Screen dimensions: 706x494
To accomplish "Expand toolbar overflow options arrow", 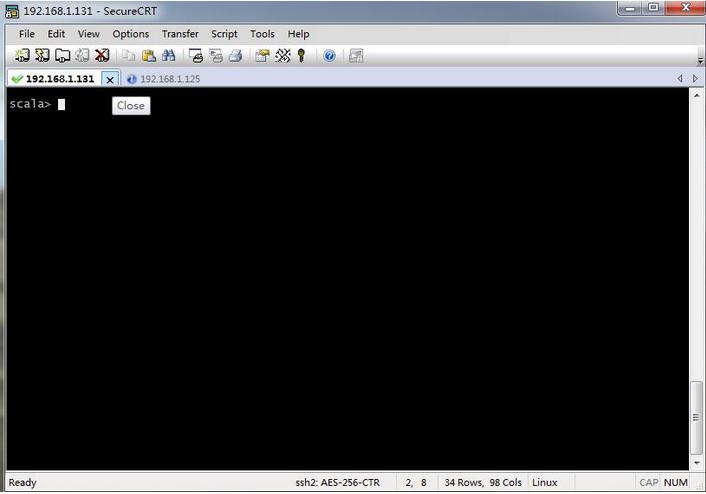I will pos(700,60).
